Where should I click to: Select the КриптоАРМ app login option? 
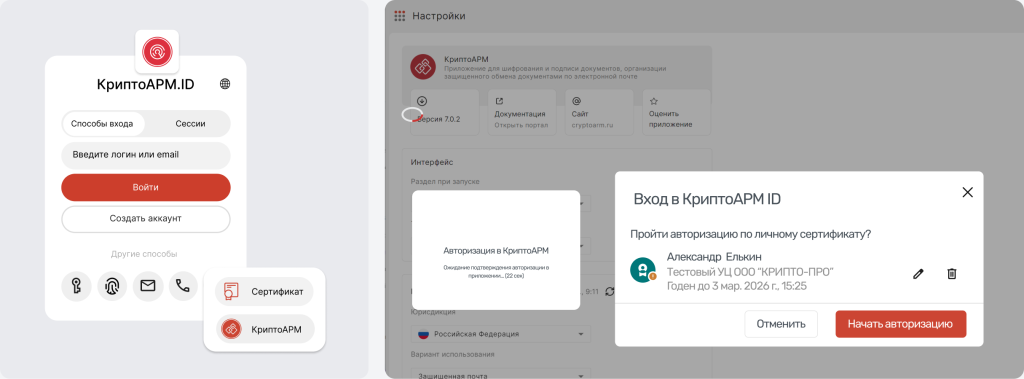264,329
